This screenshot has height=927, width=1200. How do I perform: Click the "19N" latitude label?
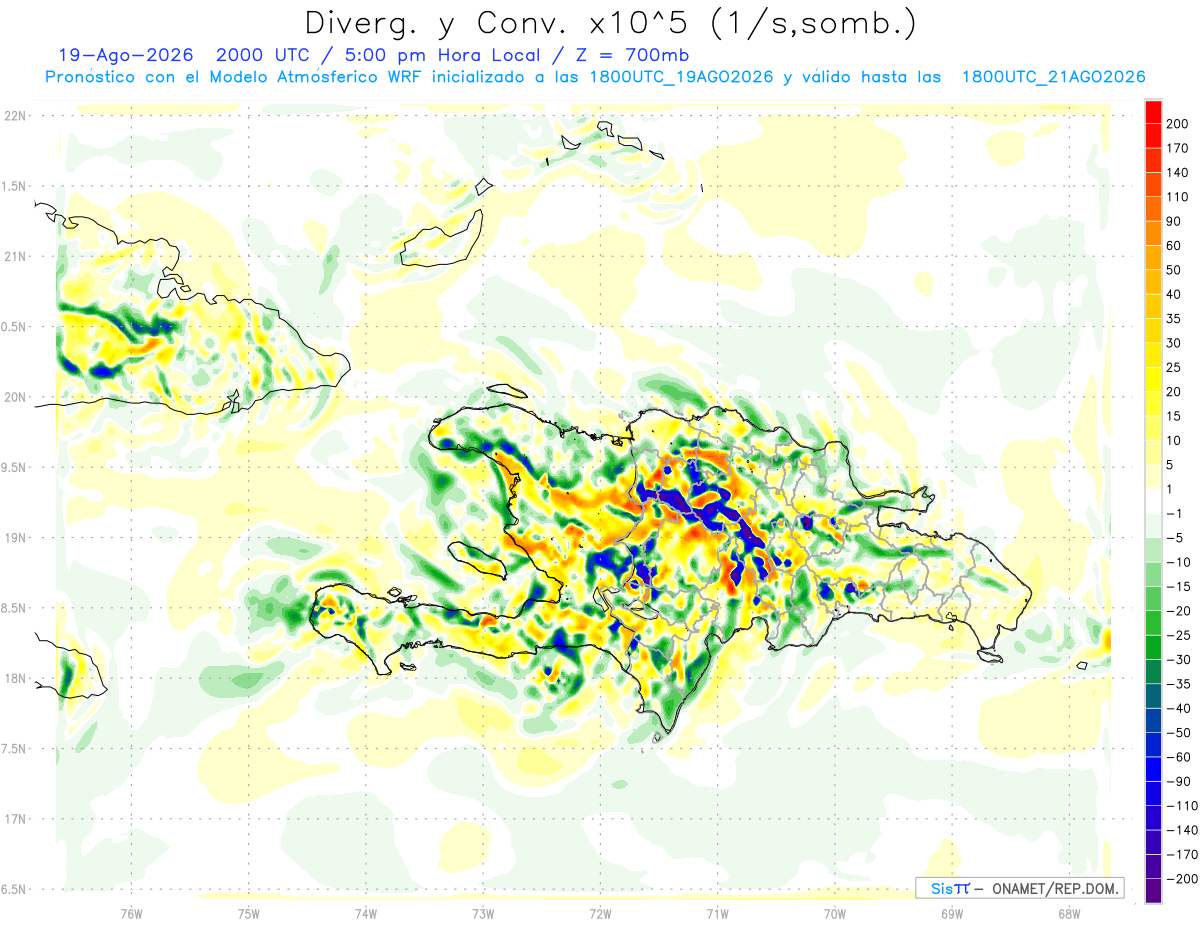pyautogui.click(x=14, y=538)
